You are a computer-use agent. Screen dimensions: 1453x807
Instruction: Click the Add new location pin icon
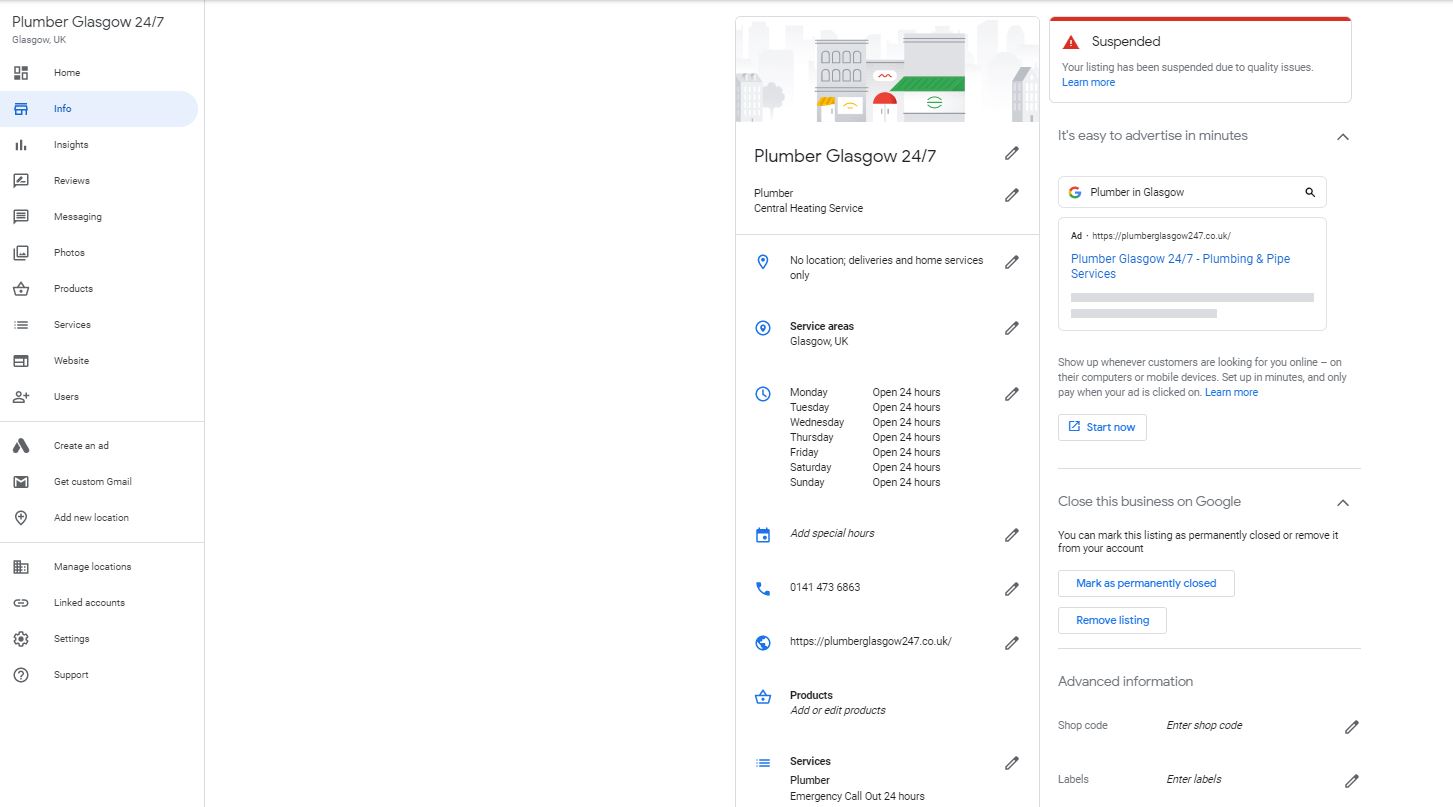[21, 518]
